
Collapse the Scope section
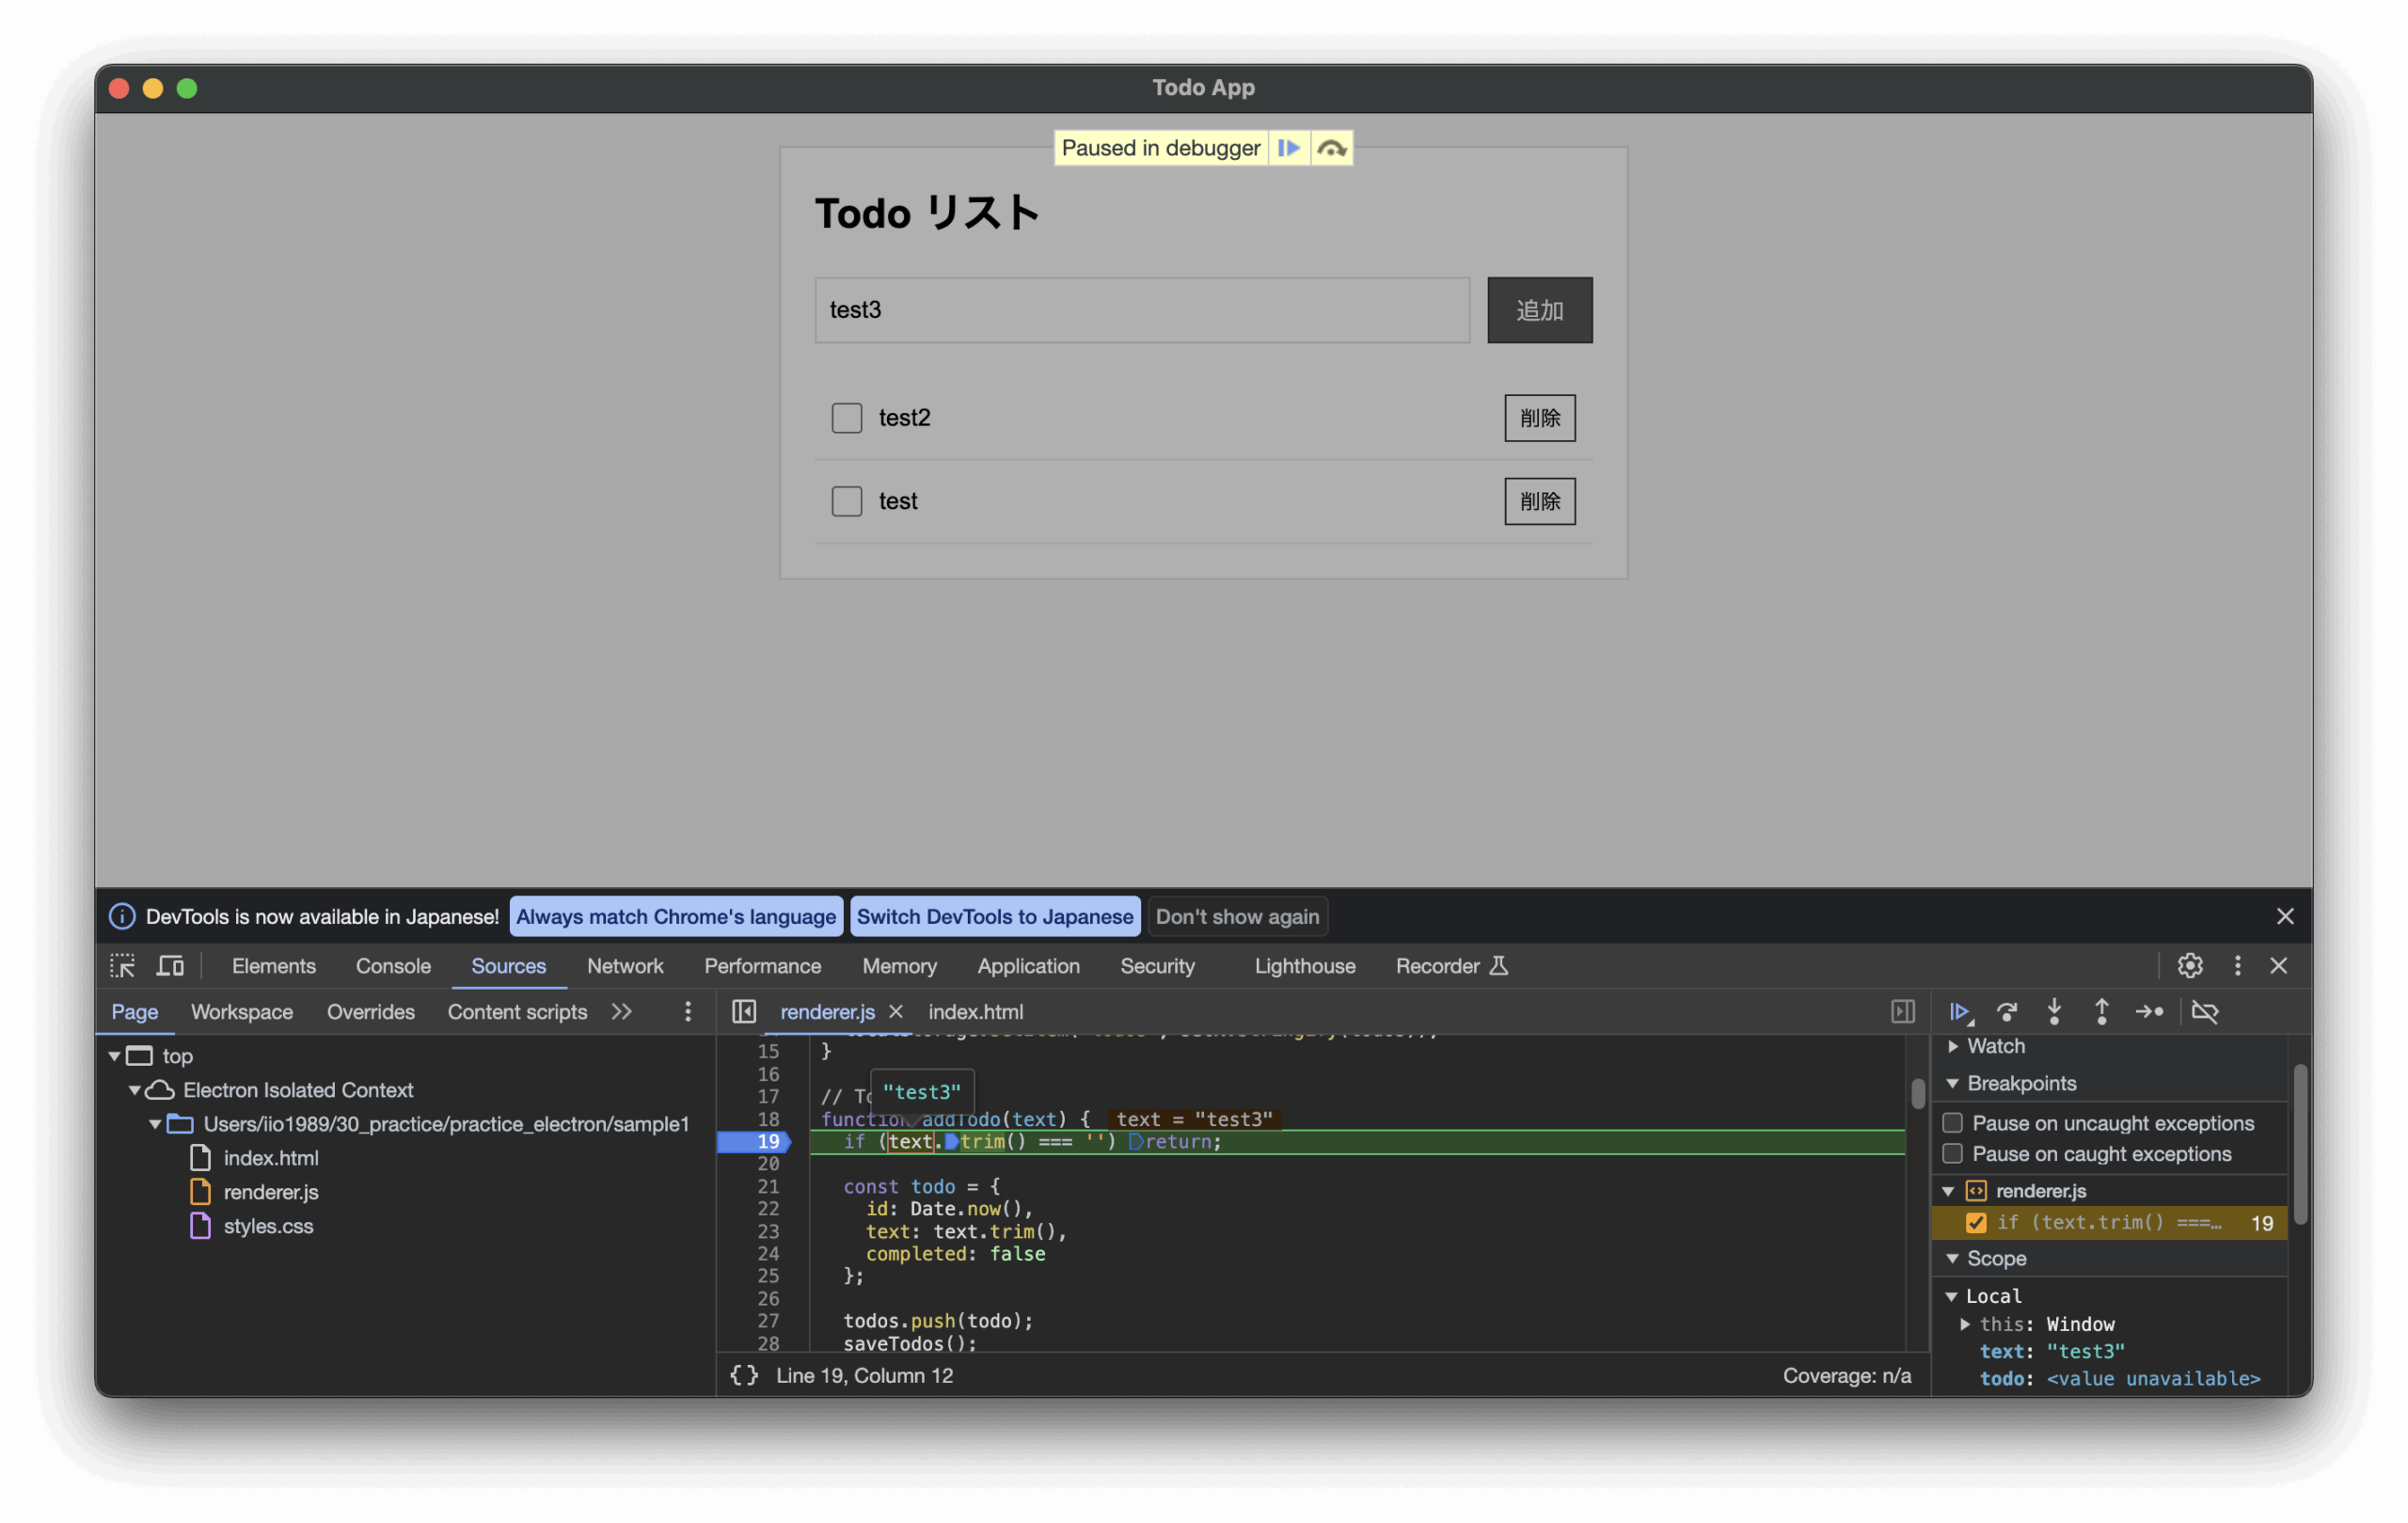[x=1953, y=1259]
